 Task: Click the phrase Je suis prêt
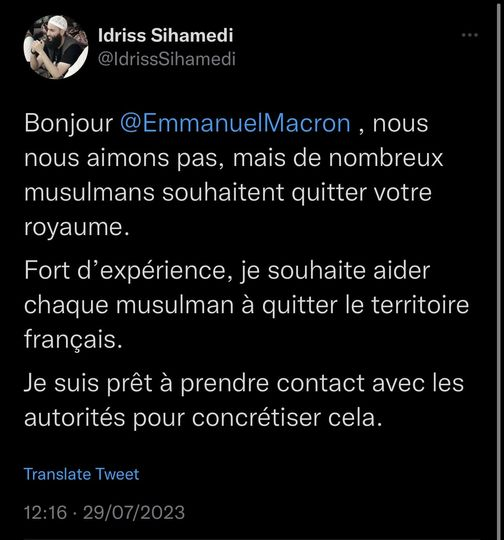[x=88, y=383]
